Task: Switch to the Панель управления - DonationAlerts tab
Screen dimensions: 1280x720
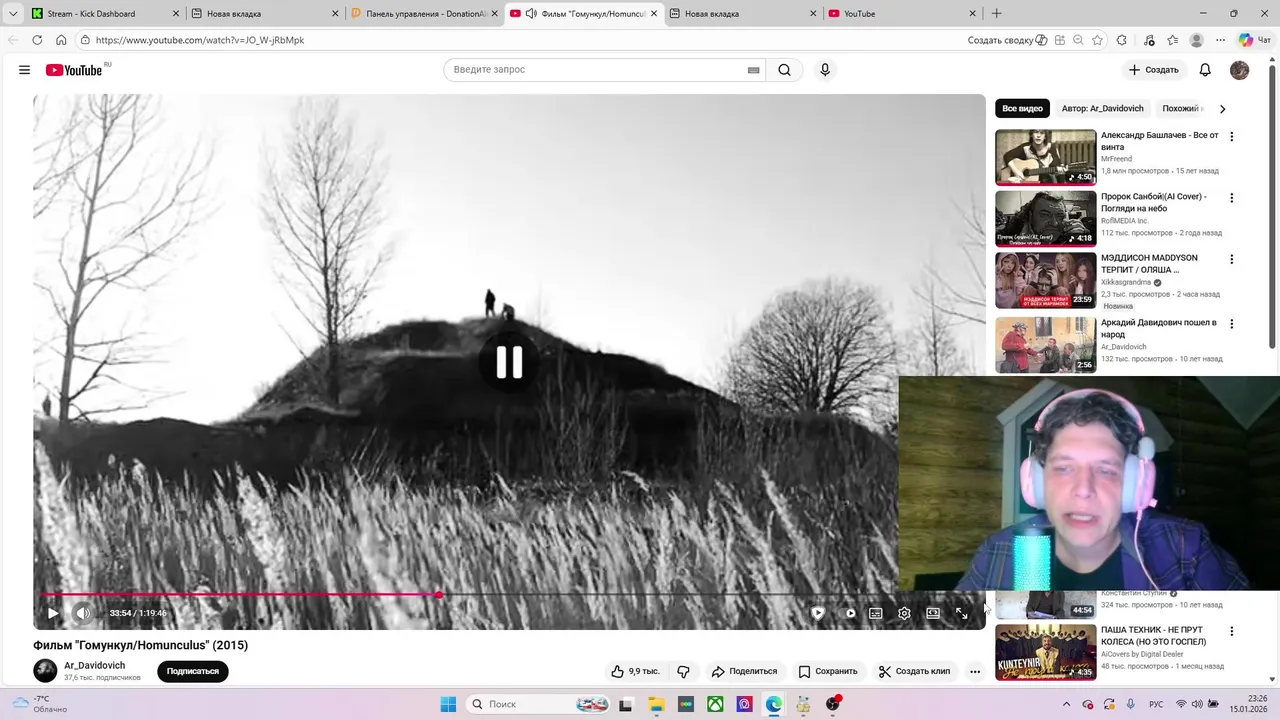Action: pyautogui.click(x=425, y=14)
